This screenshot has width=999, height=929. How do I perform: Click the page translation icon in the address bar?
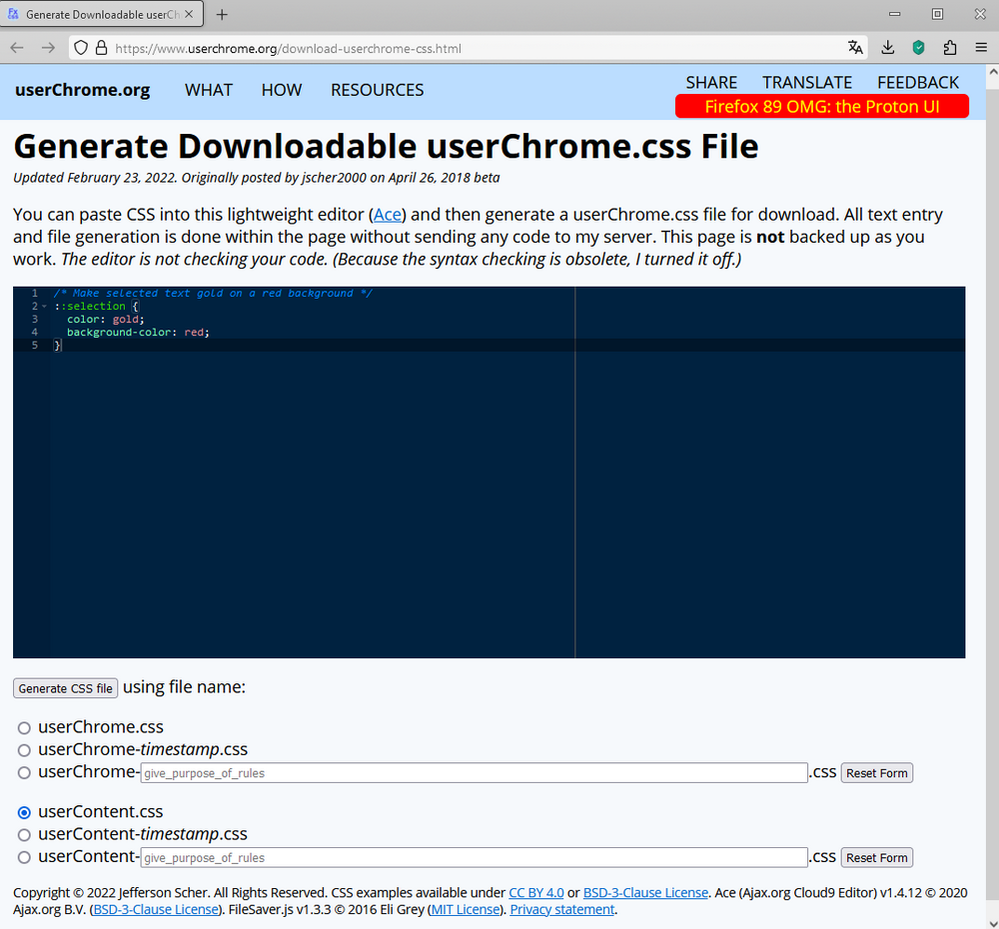pos(855,48)
